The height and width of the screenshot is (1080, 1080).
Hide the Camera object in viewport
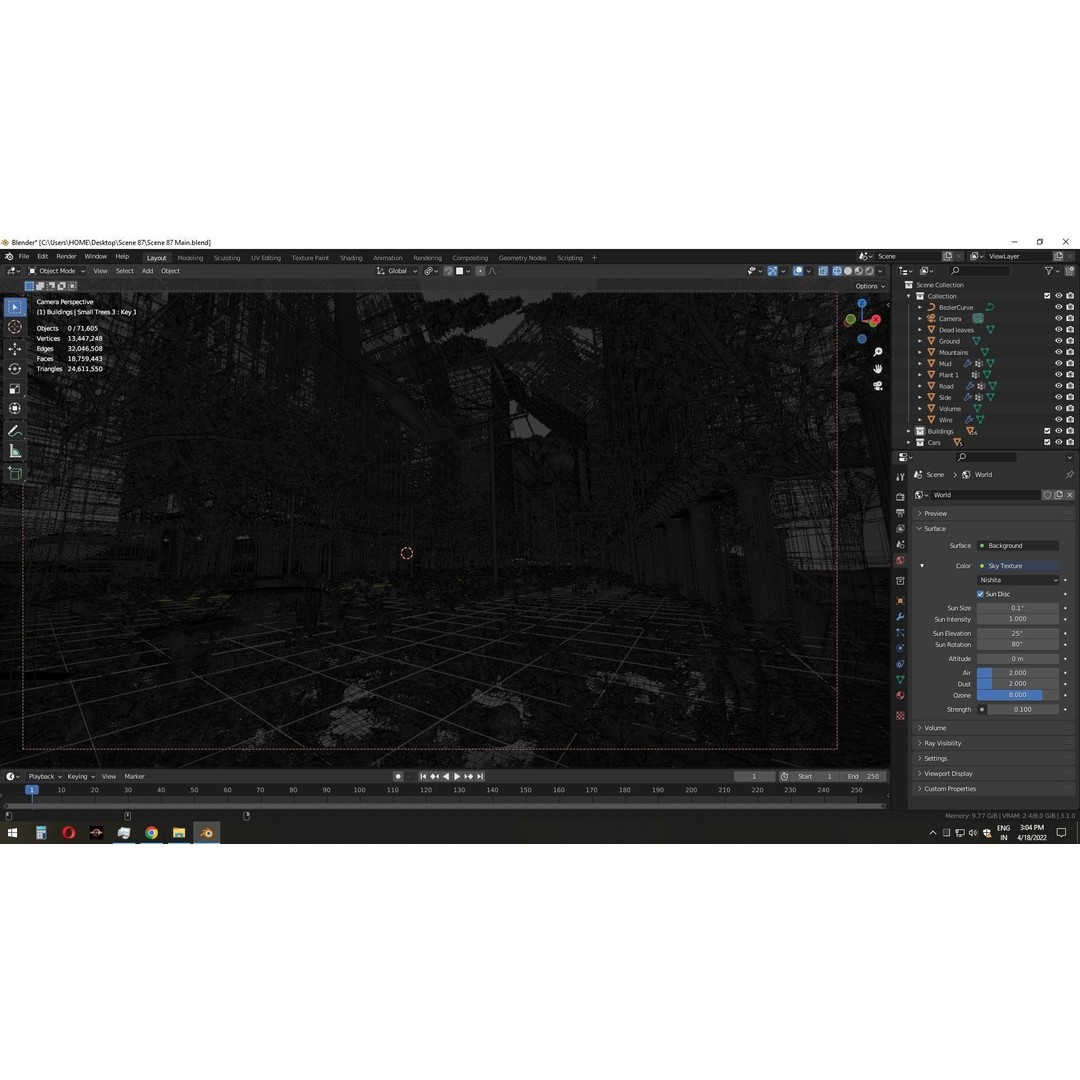[x=1059, y=318]
